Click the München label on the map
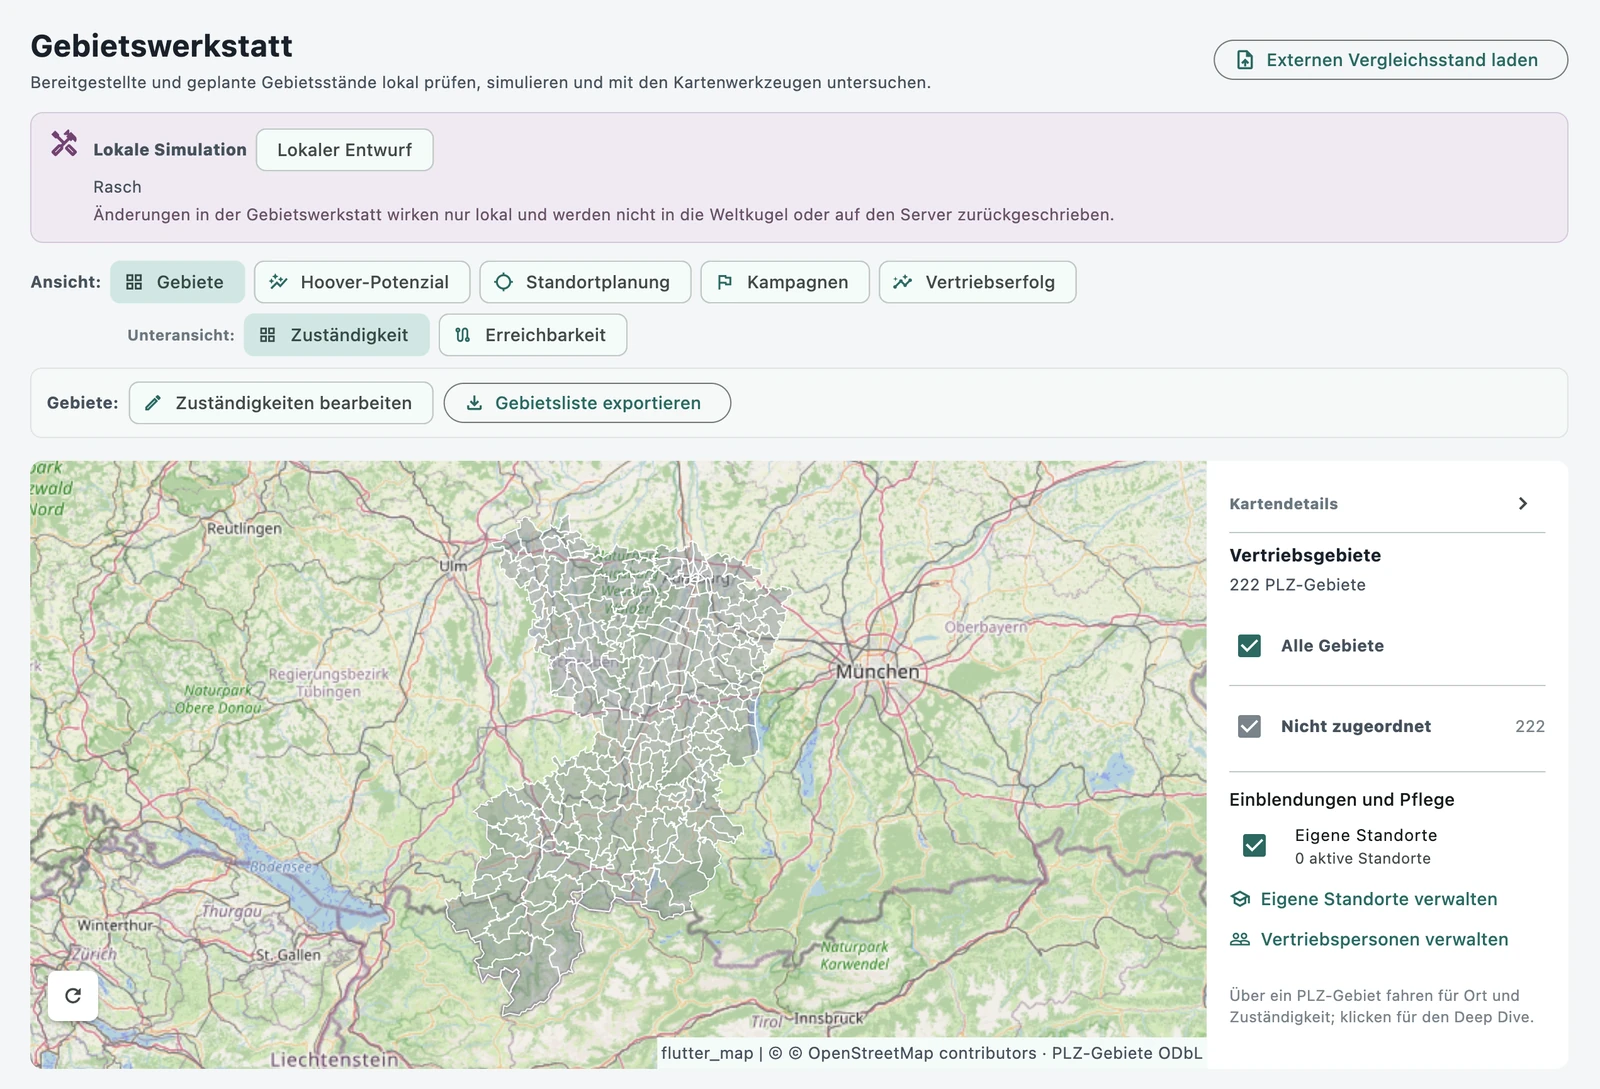Viewport: 1600px width, 1089px height. coord(877,672)
